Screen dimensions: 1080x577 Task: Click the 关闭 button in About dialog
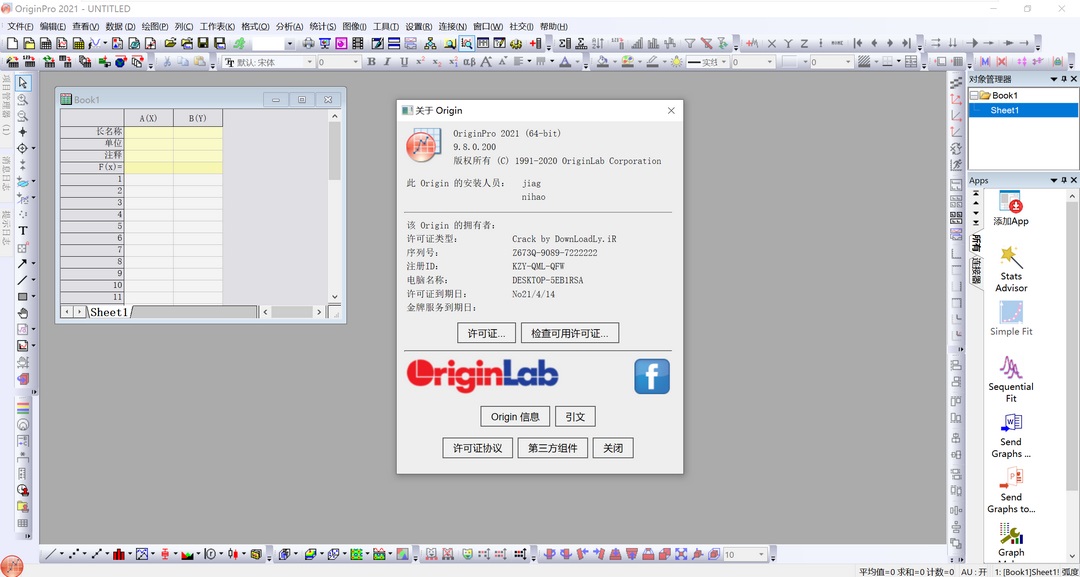[x=613, y=447]
